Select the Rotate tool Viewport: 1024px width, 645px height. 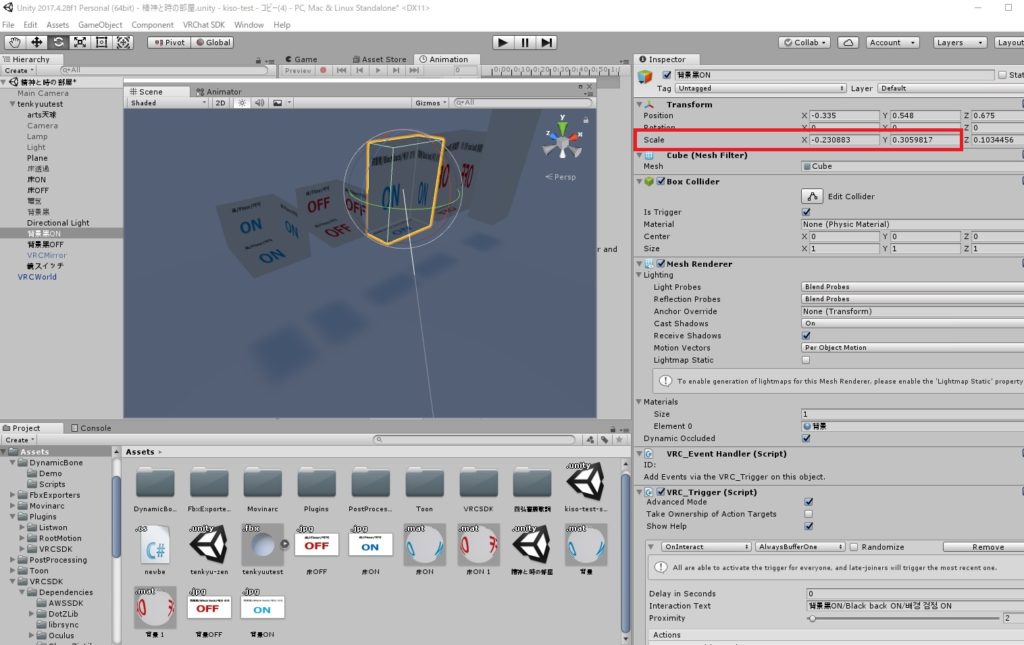pyautogui.click(x=58, y=42)
